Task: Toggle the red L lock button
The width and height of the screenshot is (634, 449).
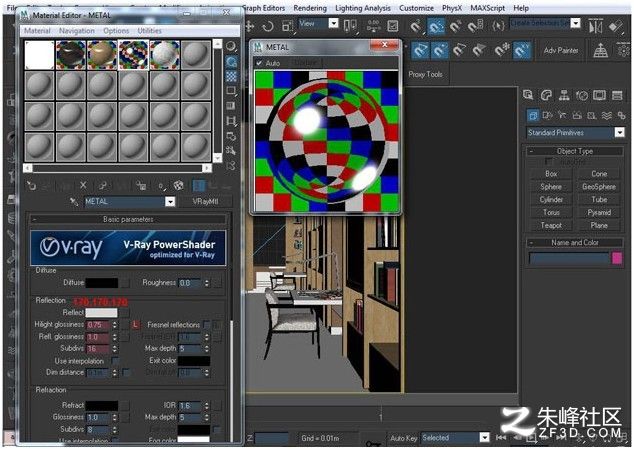Action: (x=135, y=324)
